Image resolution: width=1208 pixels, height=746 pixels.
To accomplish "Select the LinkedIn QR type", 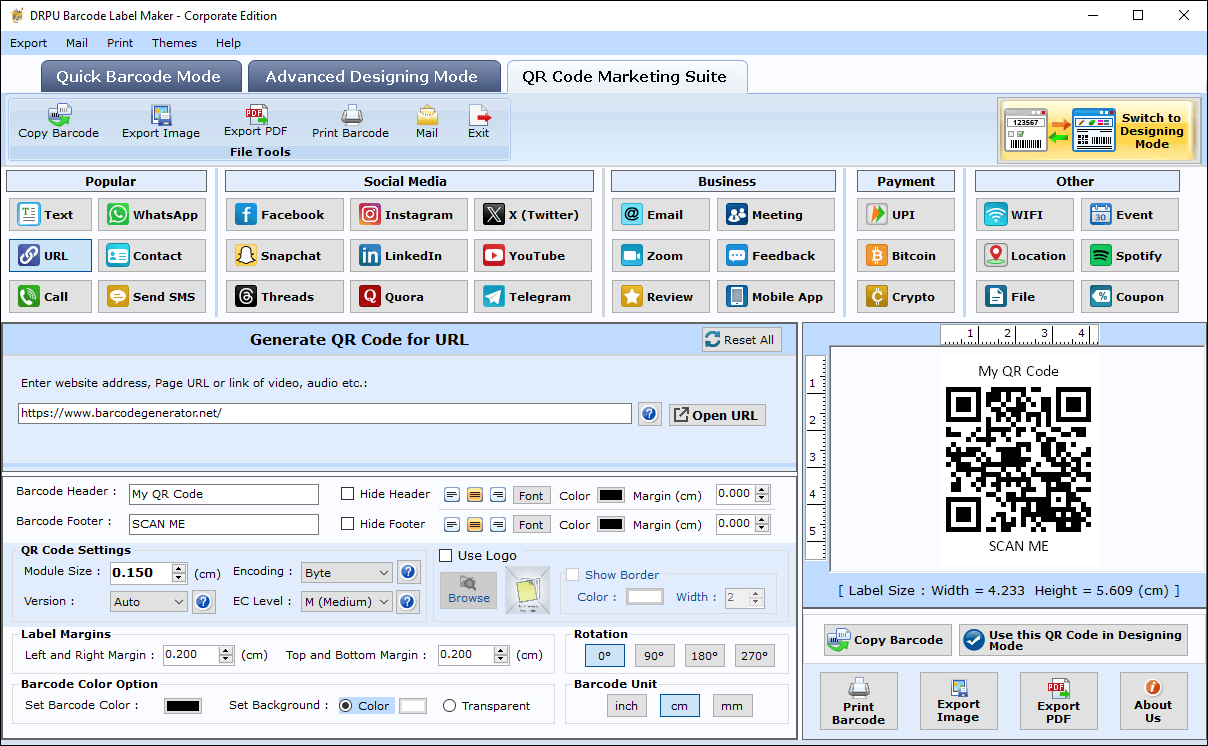I will point(409,256).
